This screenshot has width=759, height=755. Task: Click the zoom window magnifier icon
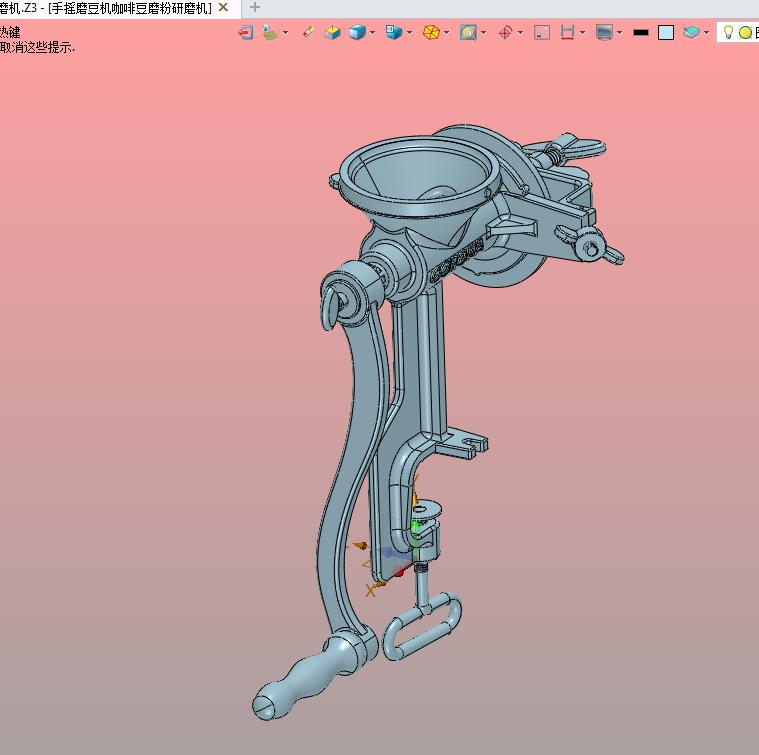click(468, 32)
